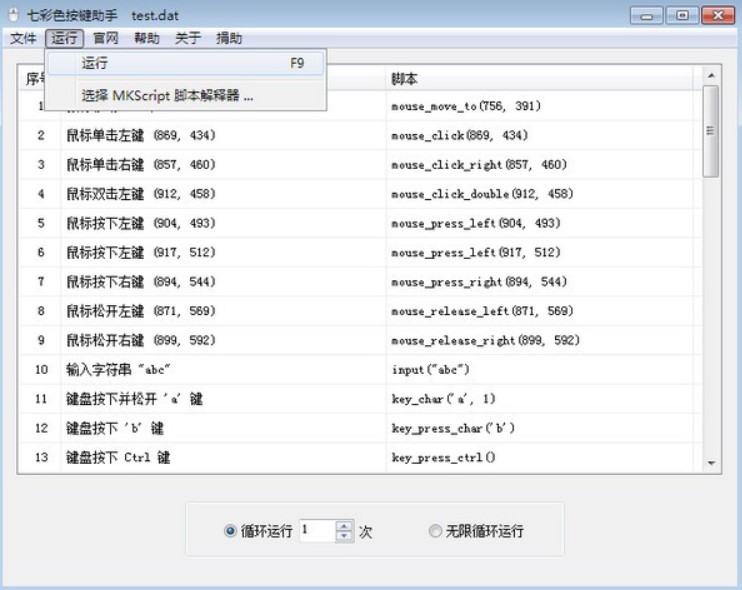Choose 运行 F9 from dropdown menu
Viewport: 742px width, 590px height.
tap(186, 63)
